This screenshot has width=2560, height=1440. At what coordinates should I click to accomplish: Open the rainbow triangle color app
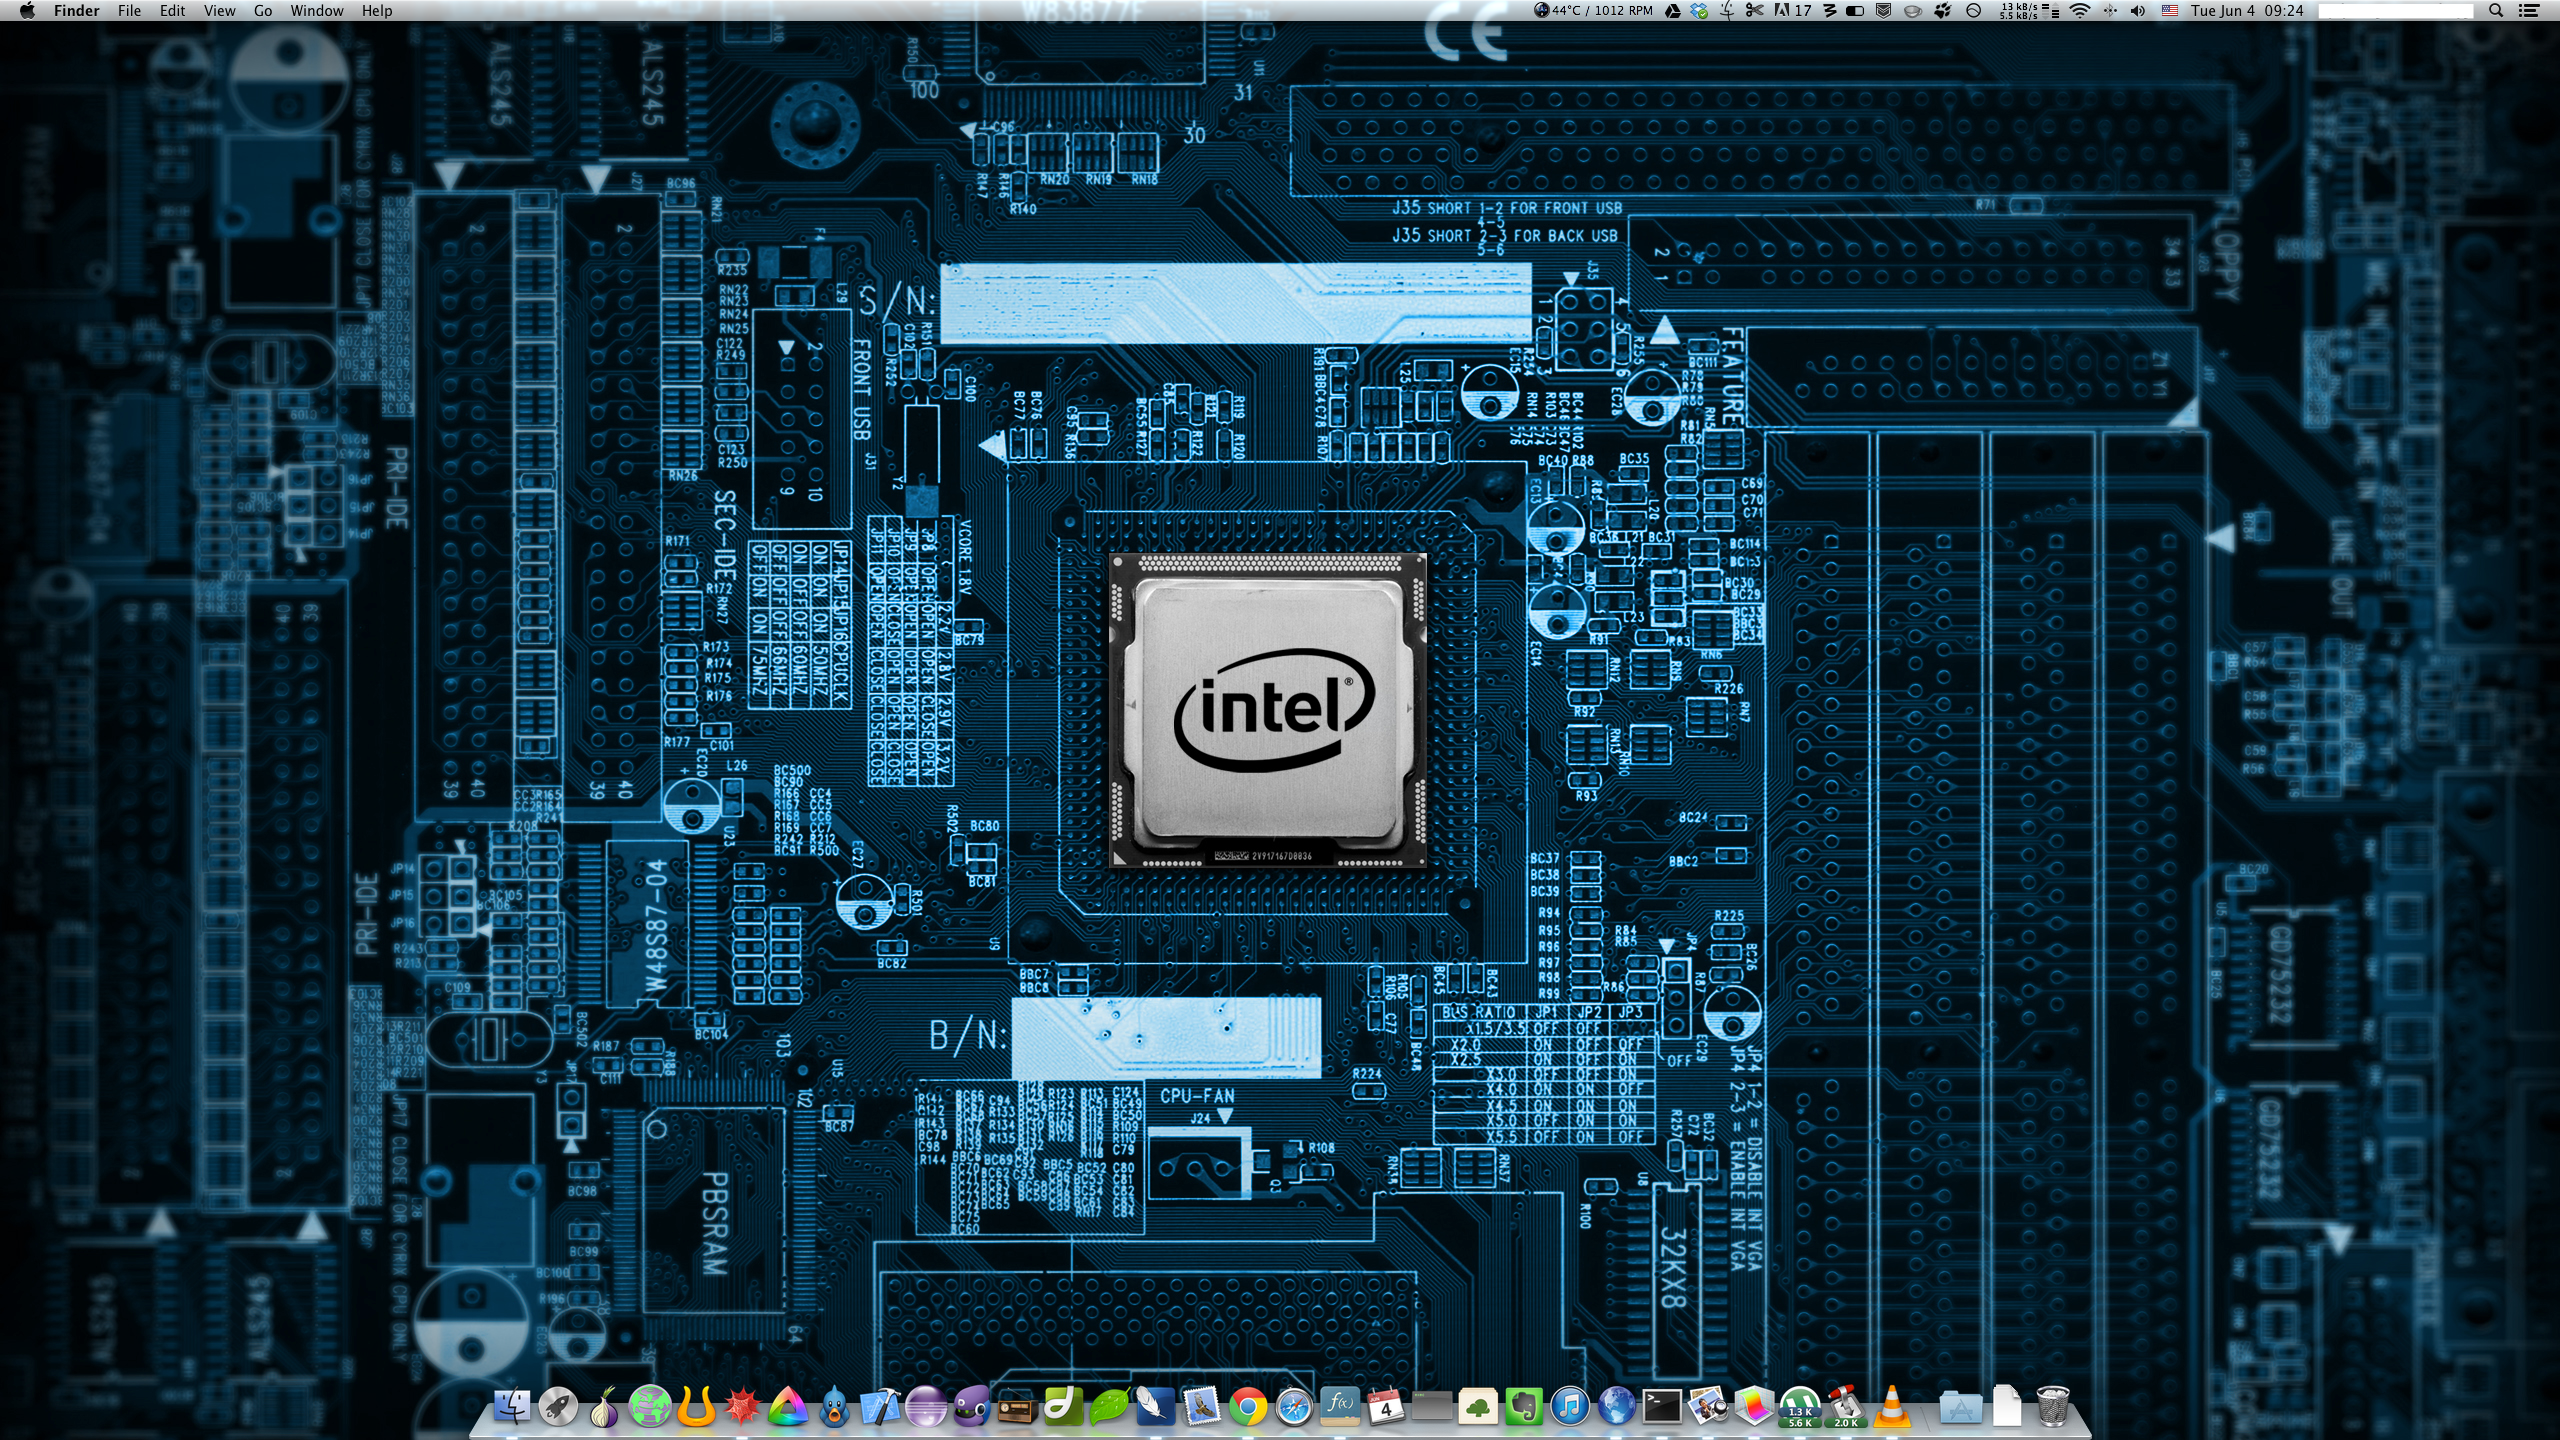(788, 1406)
